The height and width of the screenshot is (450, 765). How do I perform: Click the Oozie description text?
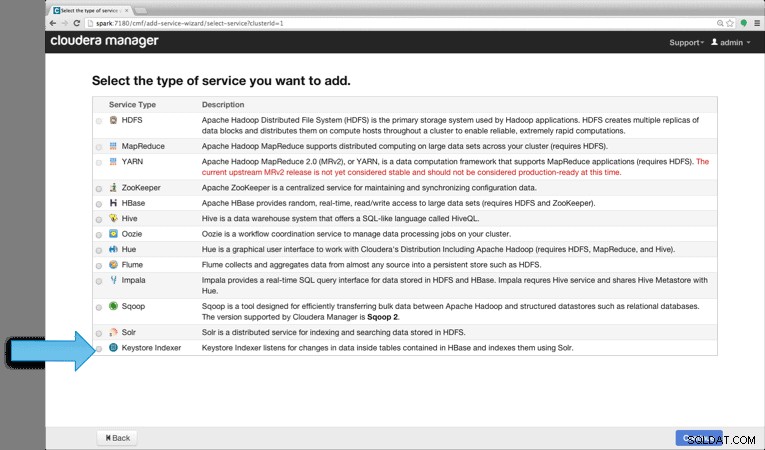point(356,234)
